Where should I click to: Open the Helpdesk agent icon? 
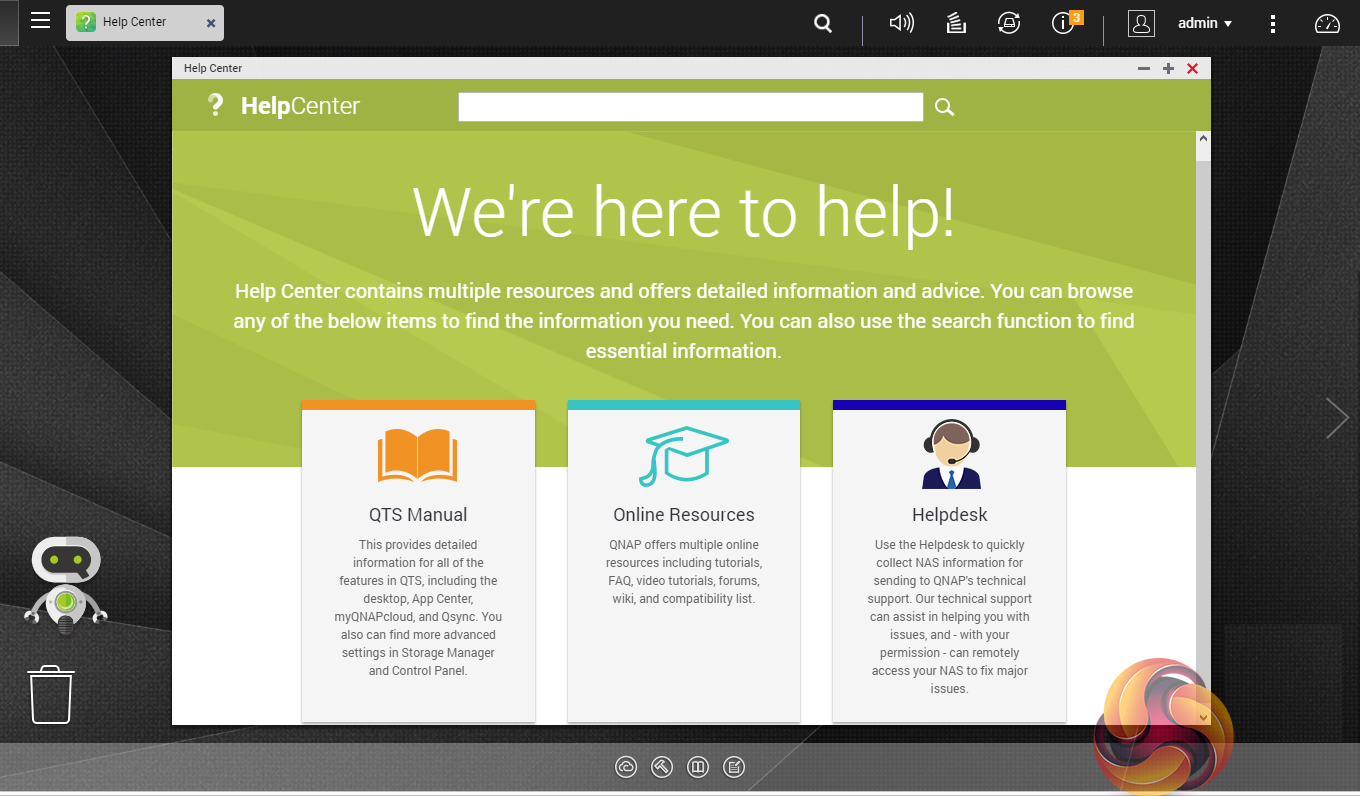coord(950,454)
